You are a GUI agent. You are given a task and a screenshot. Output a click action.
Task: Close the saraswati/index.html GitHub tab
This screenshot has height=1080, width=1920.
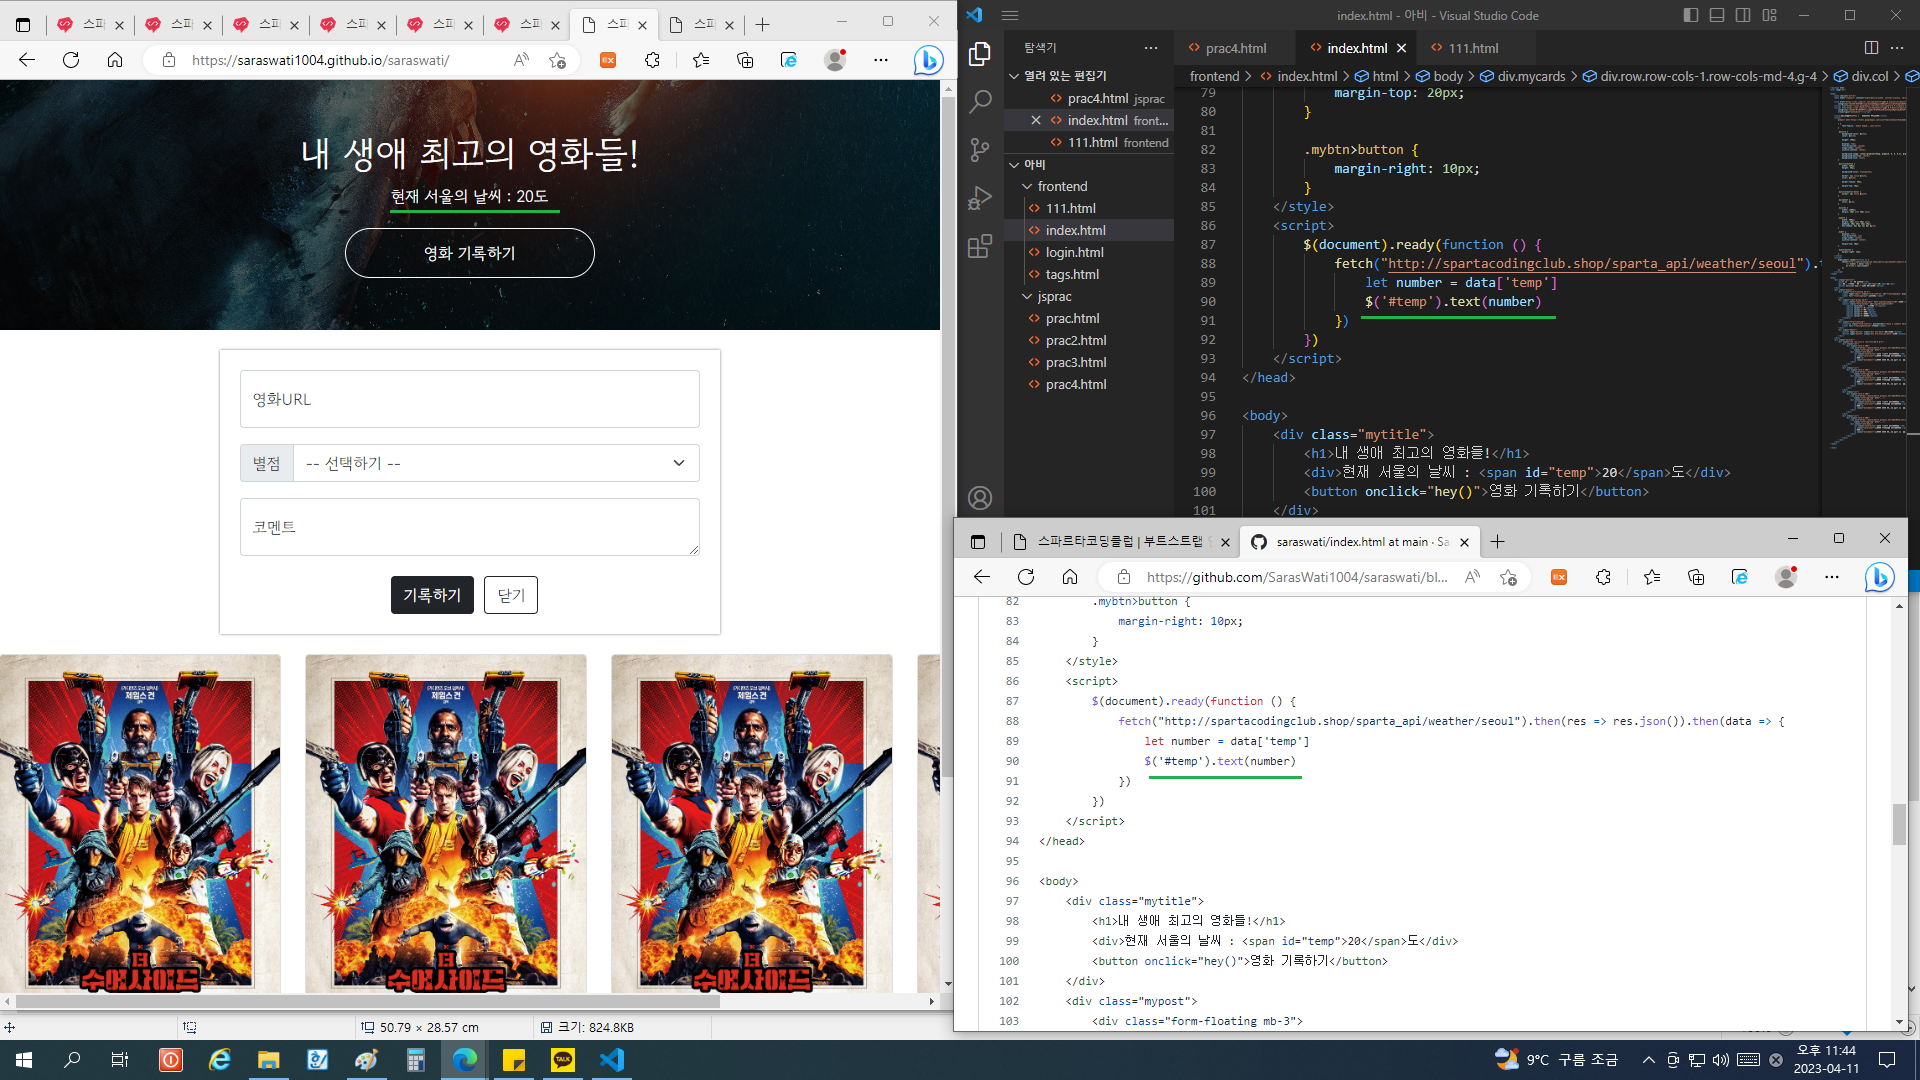tap(1464, 542)
